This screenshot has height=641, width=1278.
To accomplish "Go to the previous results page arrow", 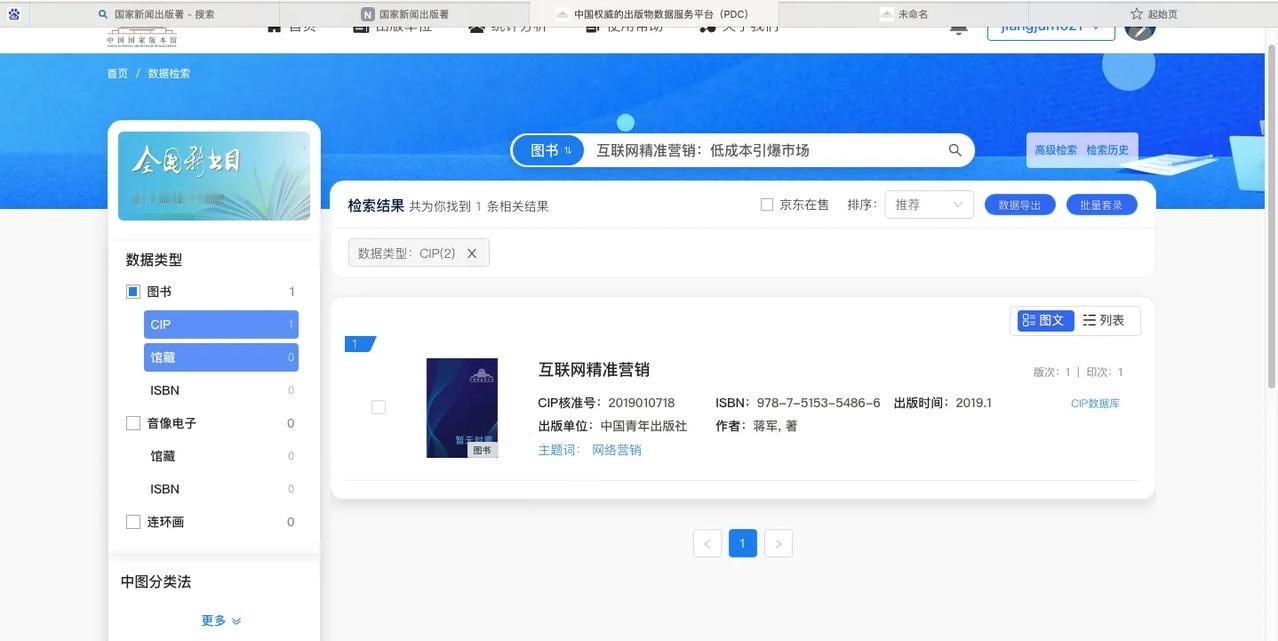I will point(707,544).
